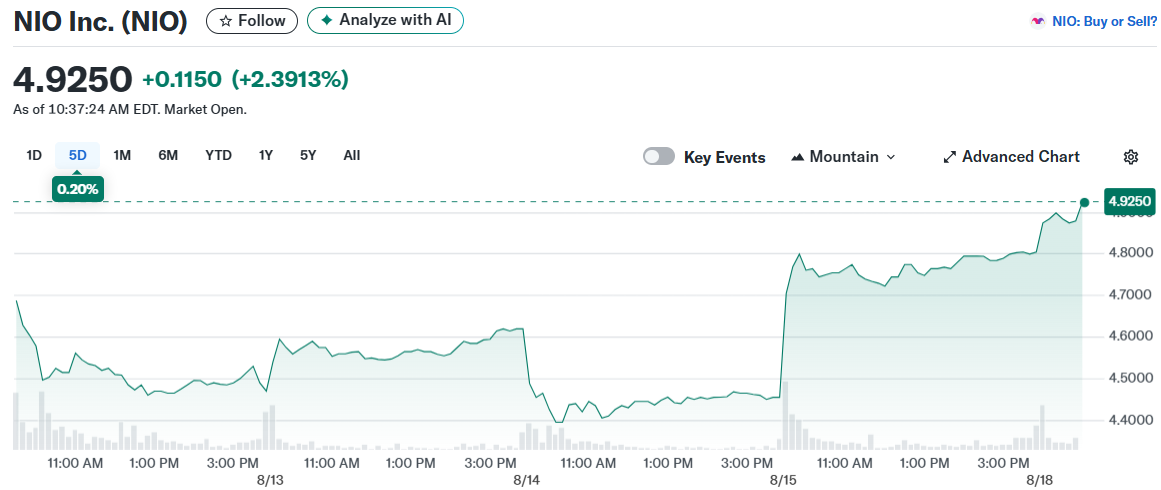Click the NIO Inc. (NIO) title
The height and width of the screenshot is (490, 1161).
[x=101, y=21]
